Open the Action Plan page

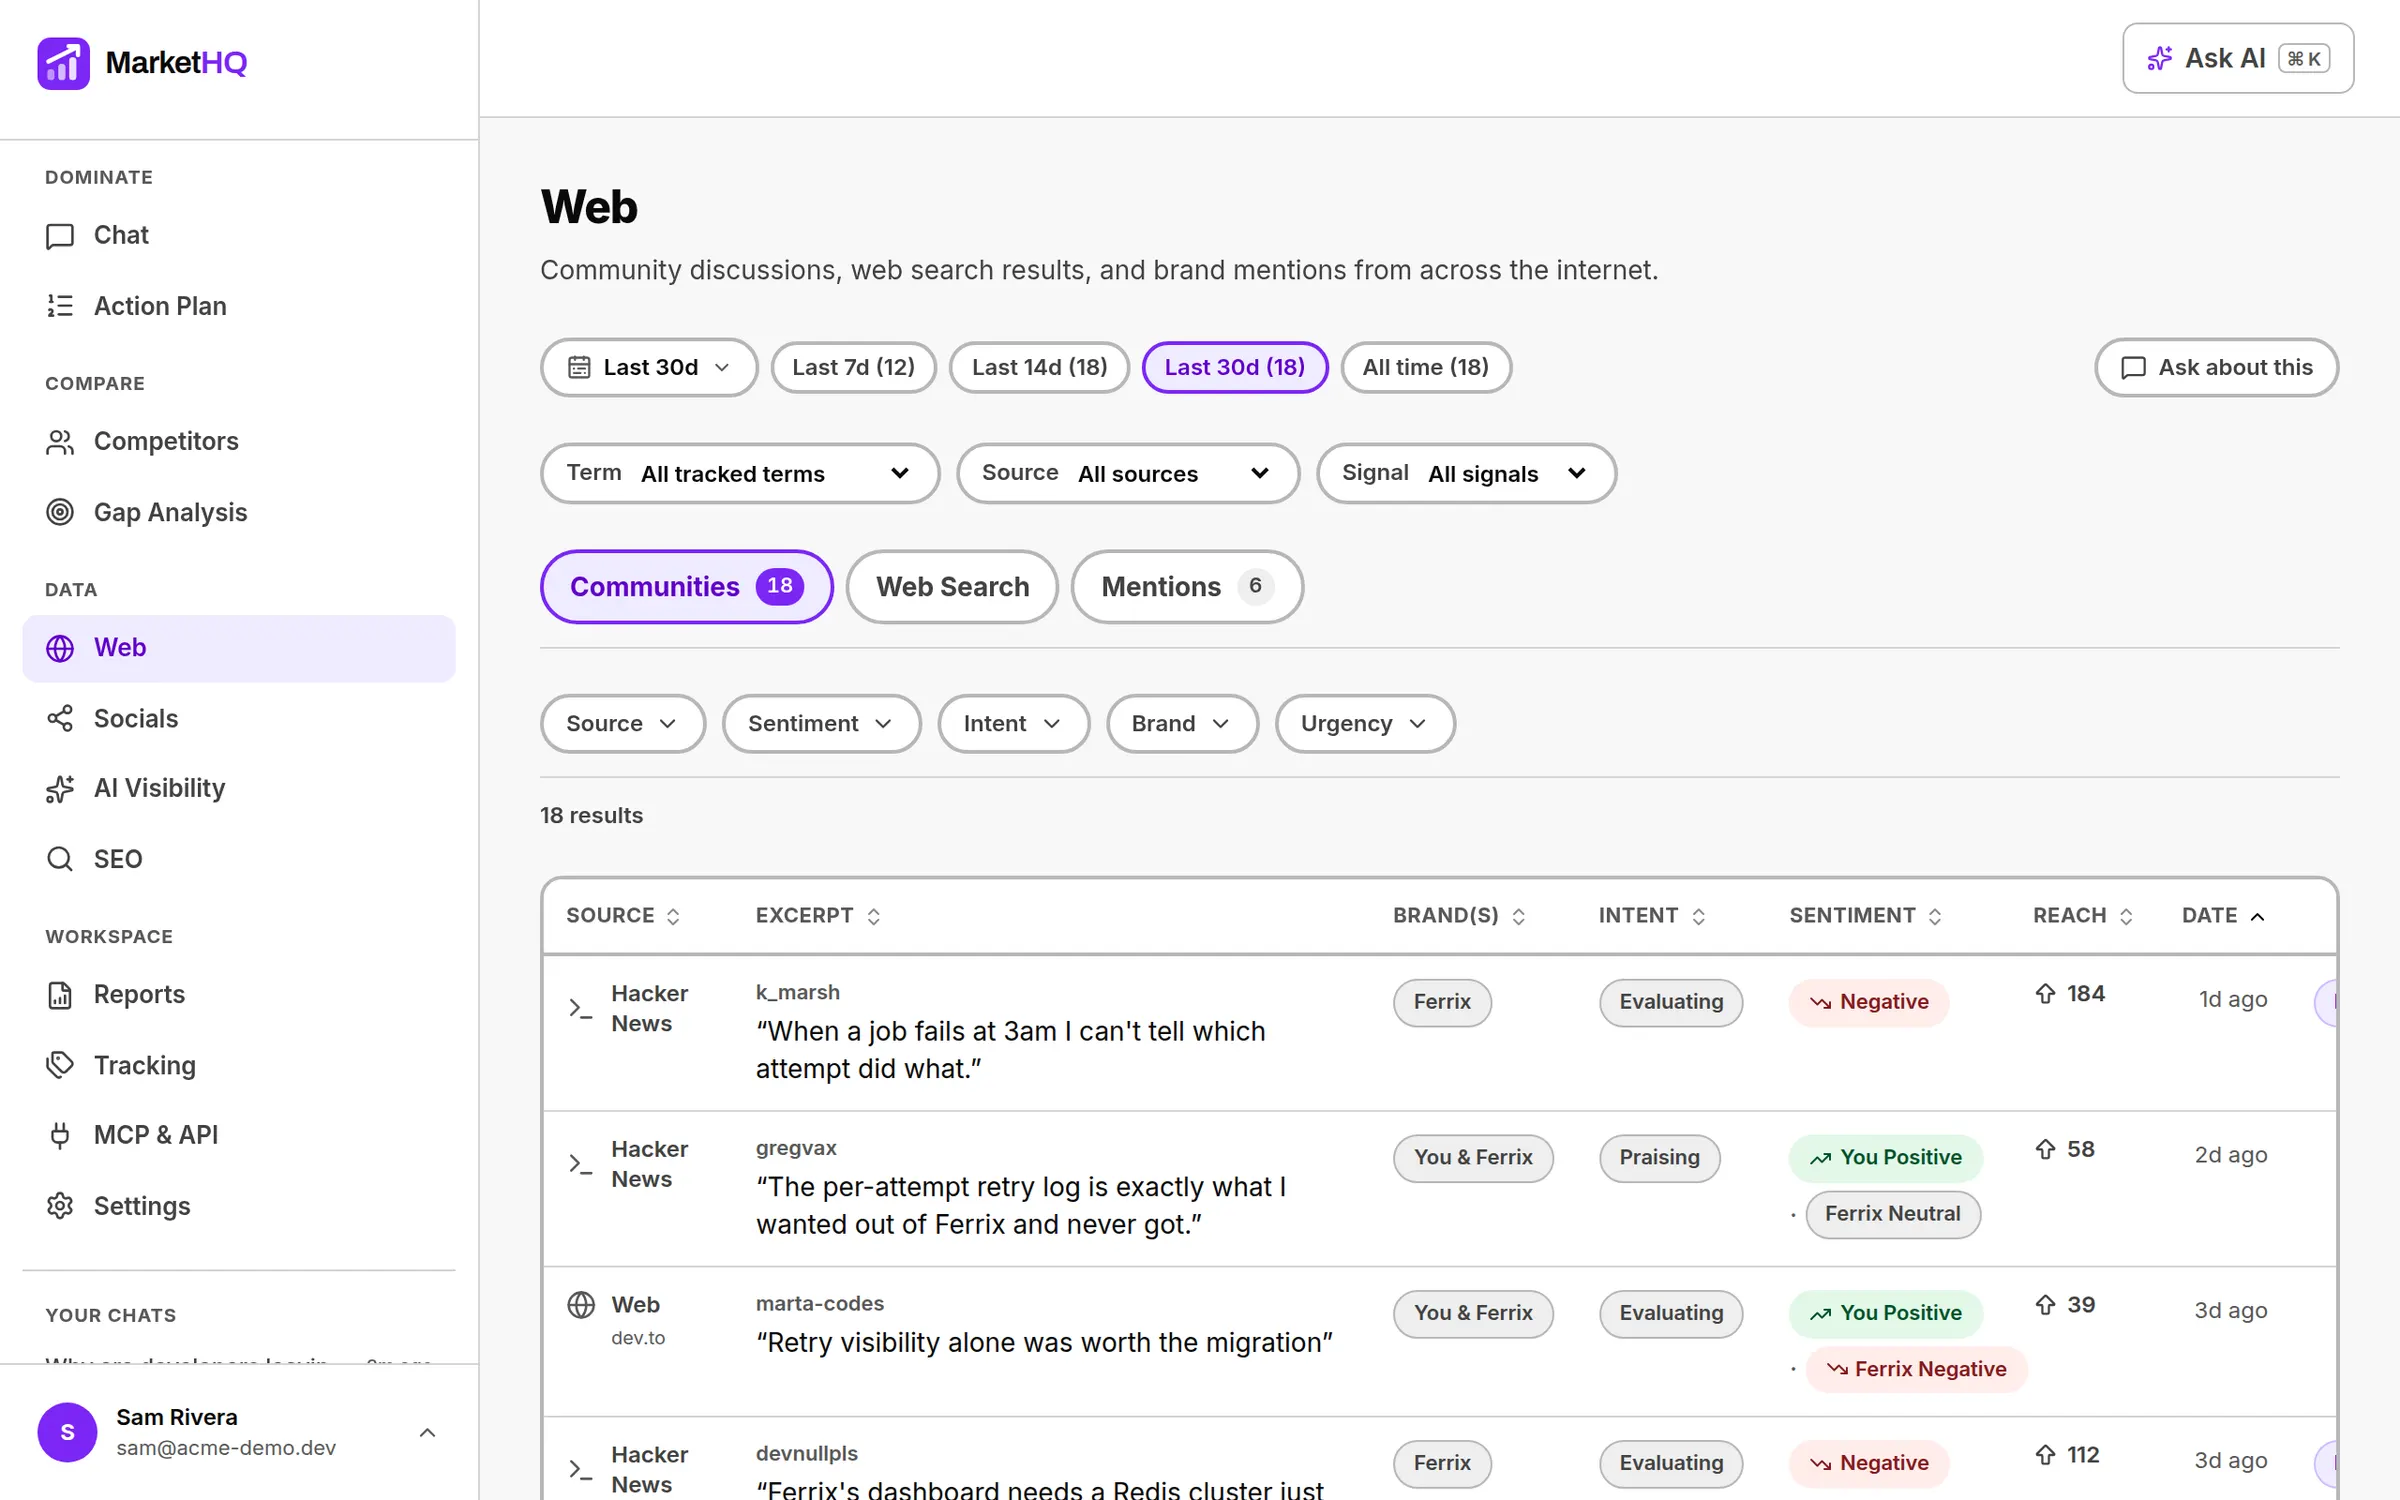click(x=238, y=306)
